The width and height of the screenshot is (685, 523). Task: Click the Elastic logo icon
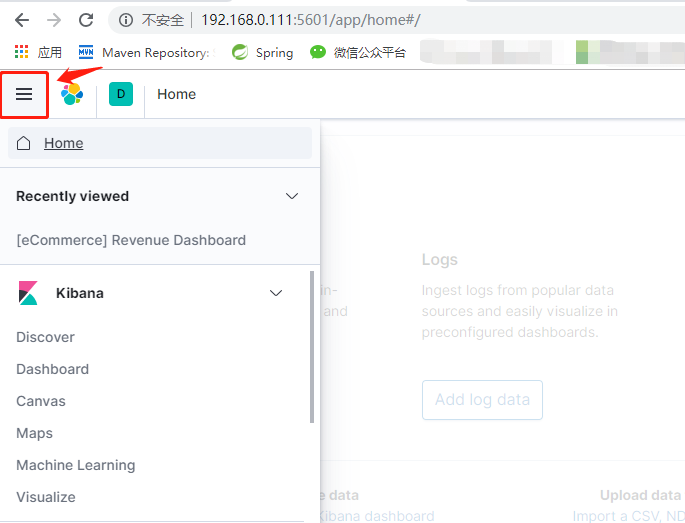(72, 94)
